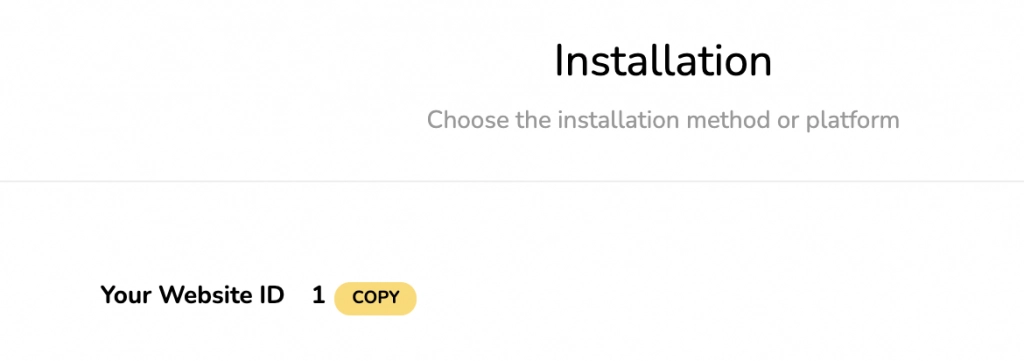Copy the Website ID to clipboard
This screenshot has width=1024, height=361.
tap(375, 298)
